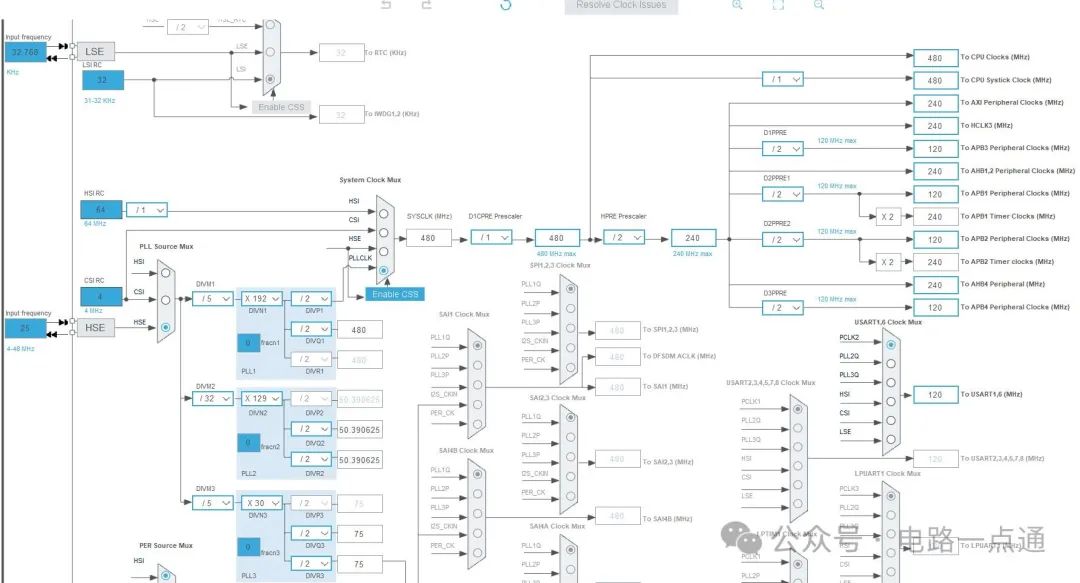Click the DIVQ1 output 480 value box

[359, 330]
